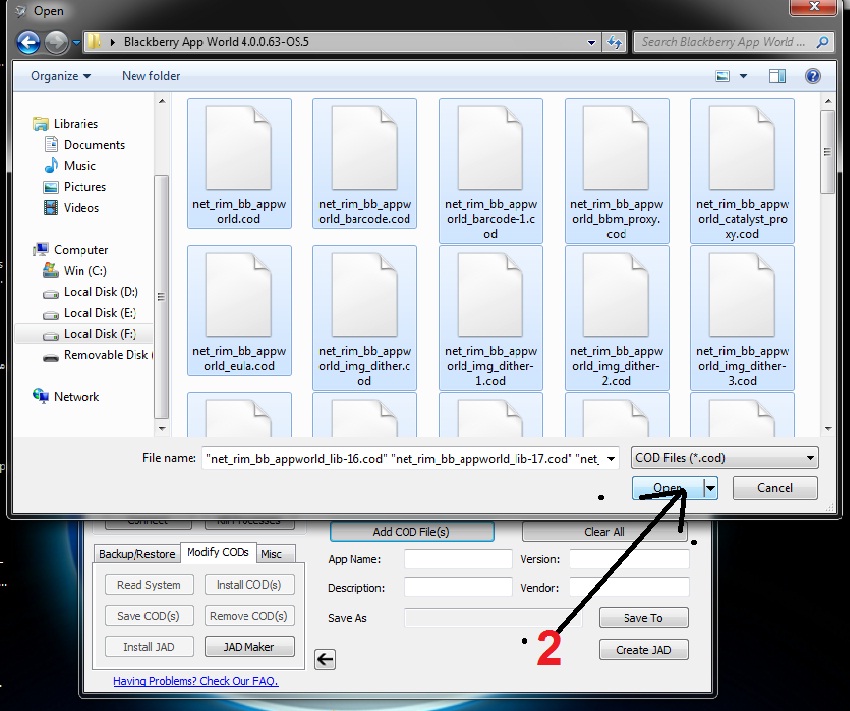The width and height of the screenshot is (850, 711).
Task: Click the Version input field
Action: click(x=629, y=559)
